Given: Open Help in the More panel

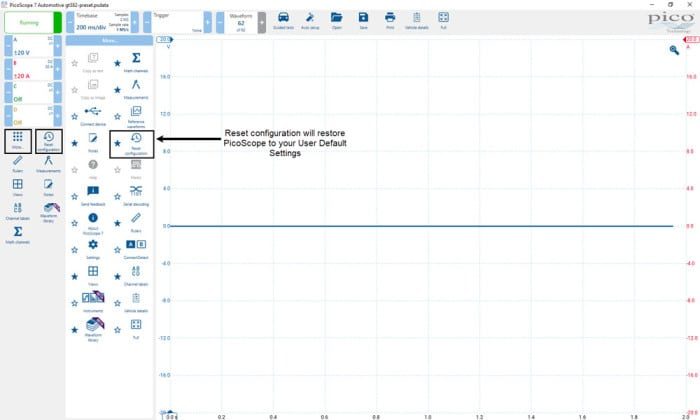Looking at the screenshot, I should pos(93,170).
